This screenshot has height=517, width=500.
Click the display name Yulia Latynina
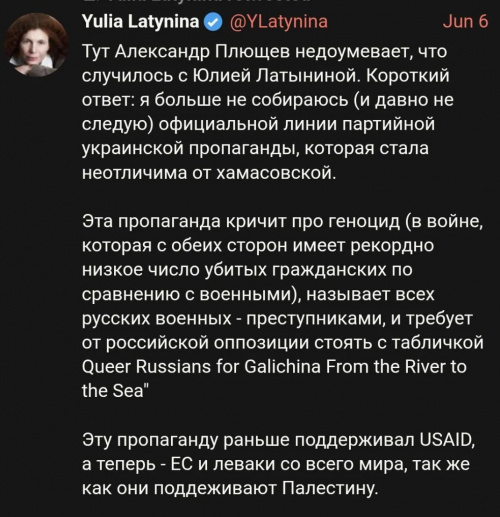[x=140, y=22]
